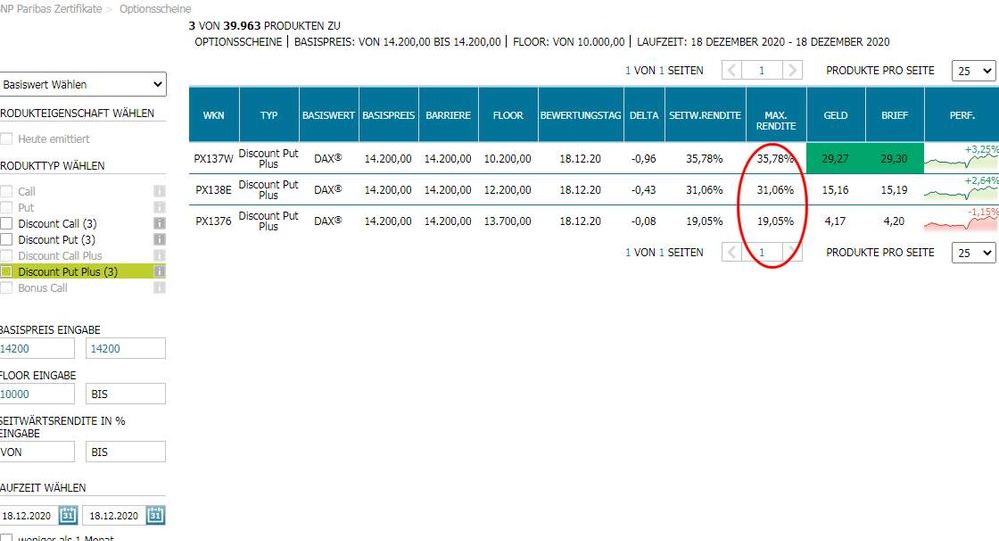
Task: Toggle the Discount Put Plus (3) checkbox
Action: (7, 272)
